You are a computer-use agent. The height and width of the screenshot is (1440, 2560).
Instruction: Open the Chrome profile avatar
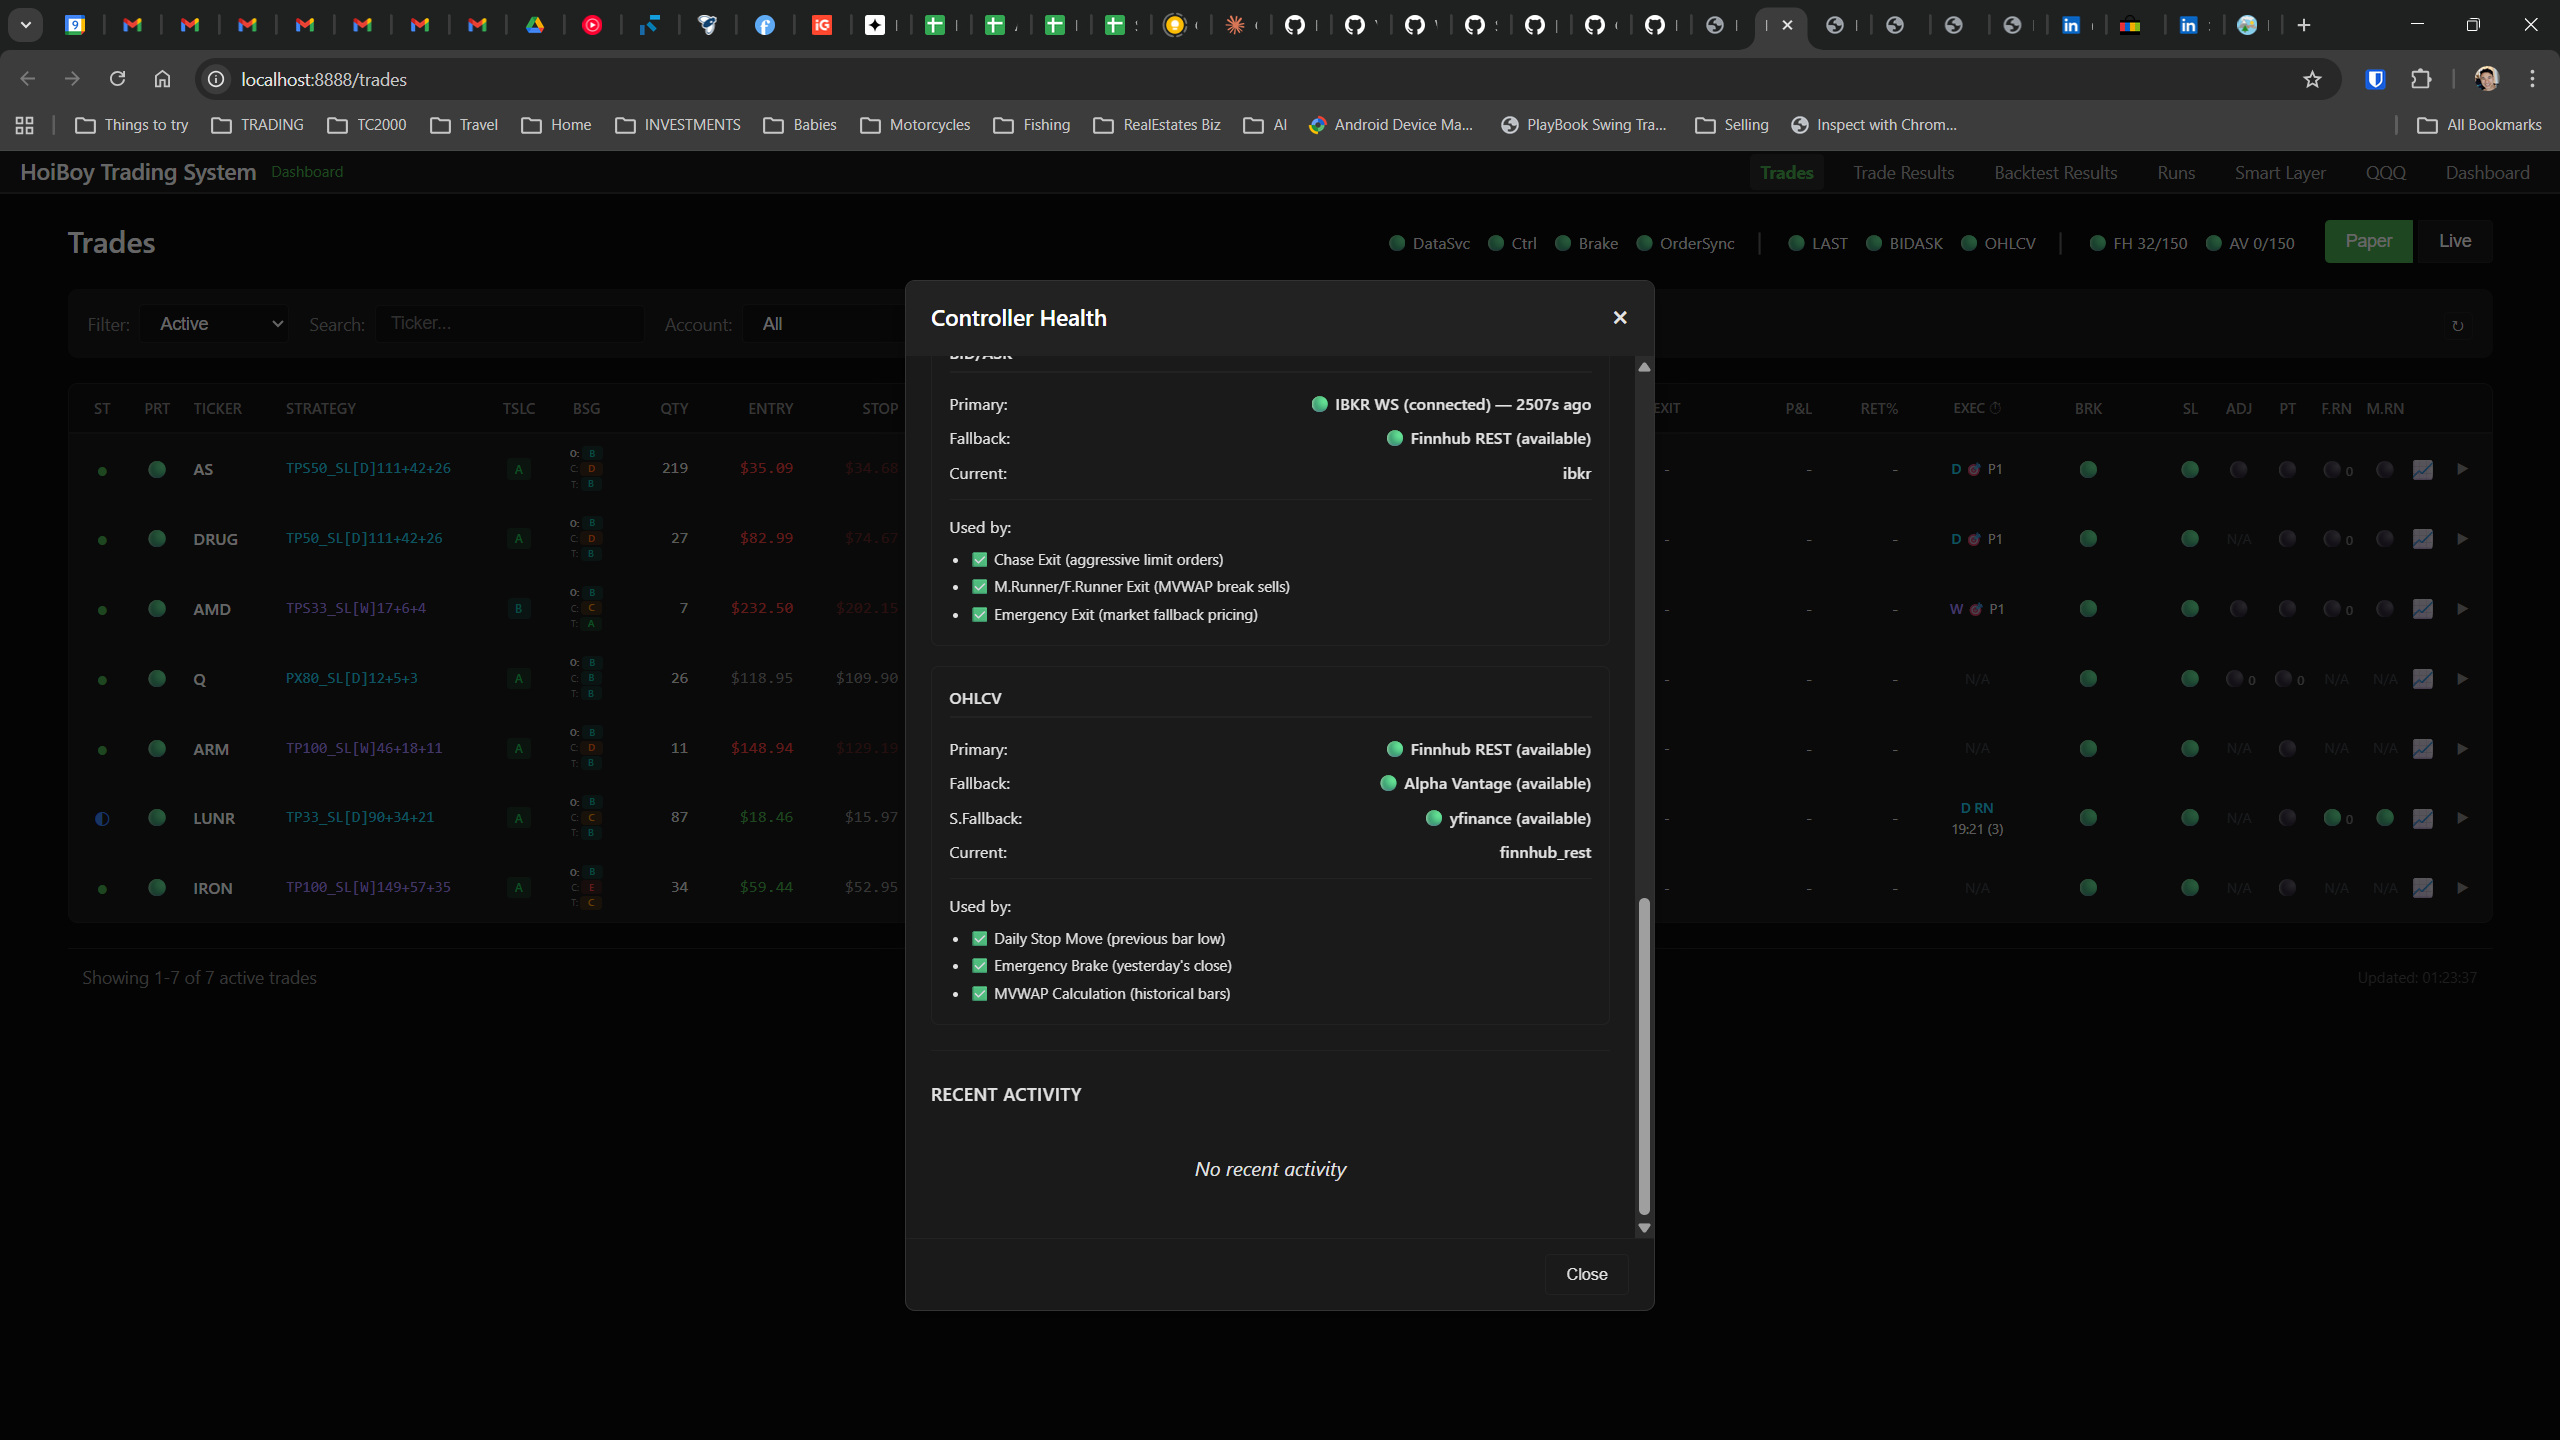pos(2487,79)
